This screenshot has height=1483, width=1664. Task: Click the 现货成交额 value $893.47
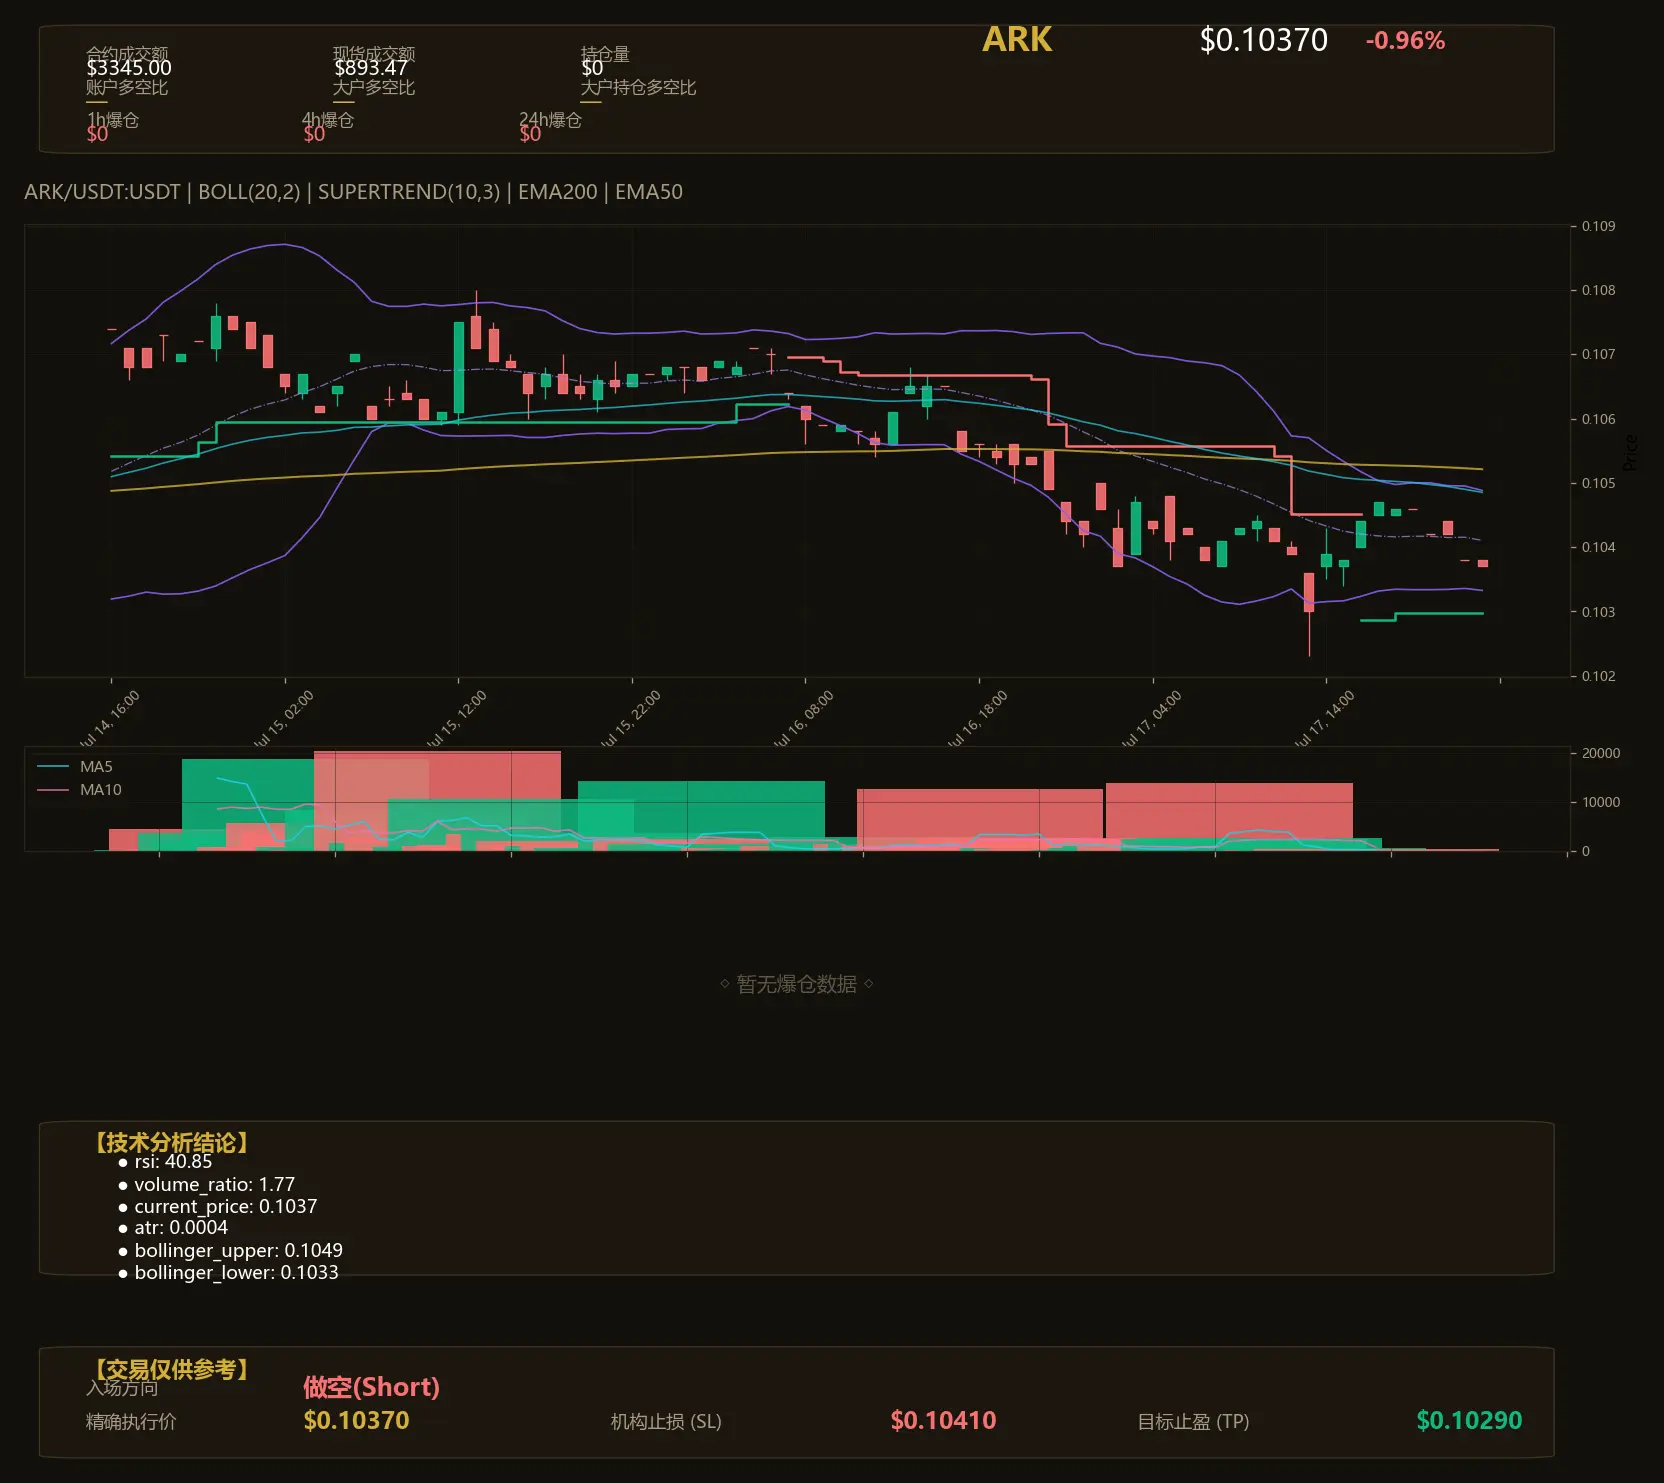[x=371, y=68]
